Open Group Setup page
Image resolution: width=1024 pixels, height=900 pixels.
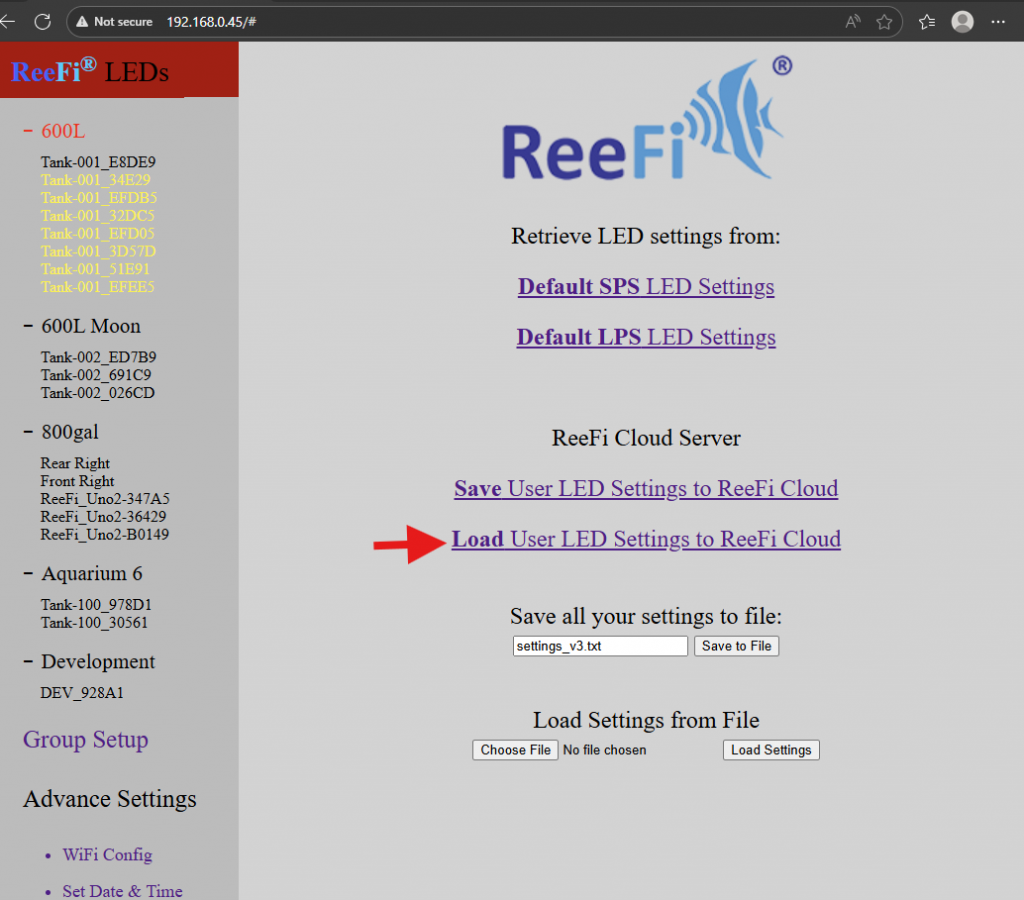(x=85, y=740)
